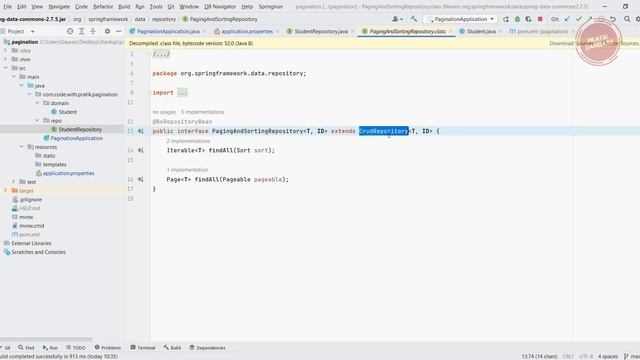Open the Find tool window
This screenshot has width=640, height=360.
(x=26, y=348)
